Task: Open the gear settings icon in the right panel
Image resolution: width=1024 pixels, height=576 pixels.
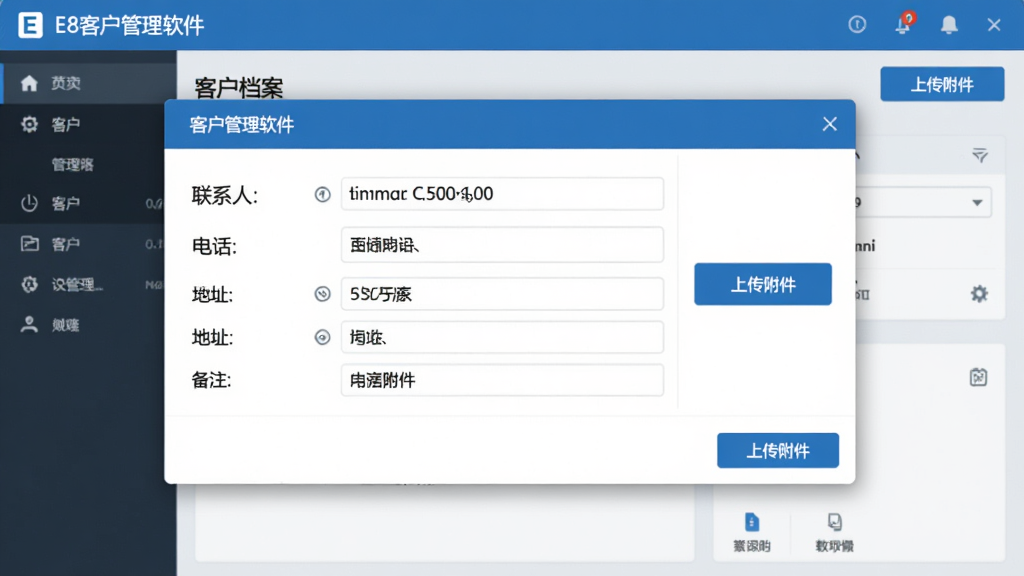Action: point(979,294)
